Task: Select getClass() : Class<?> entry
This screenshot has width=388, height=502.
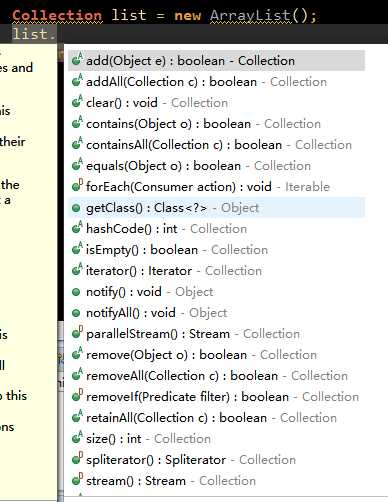Action: pos(216,208)
